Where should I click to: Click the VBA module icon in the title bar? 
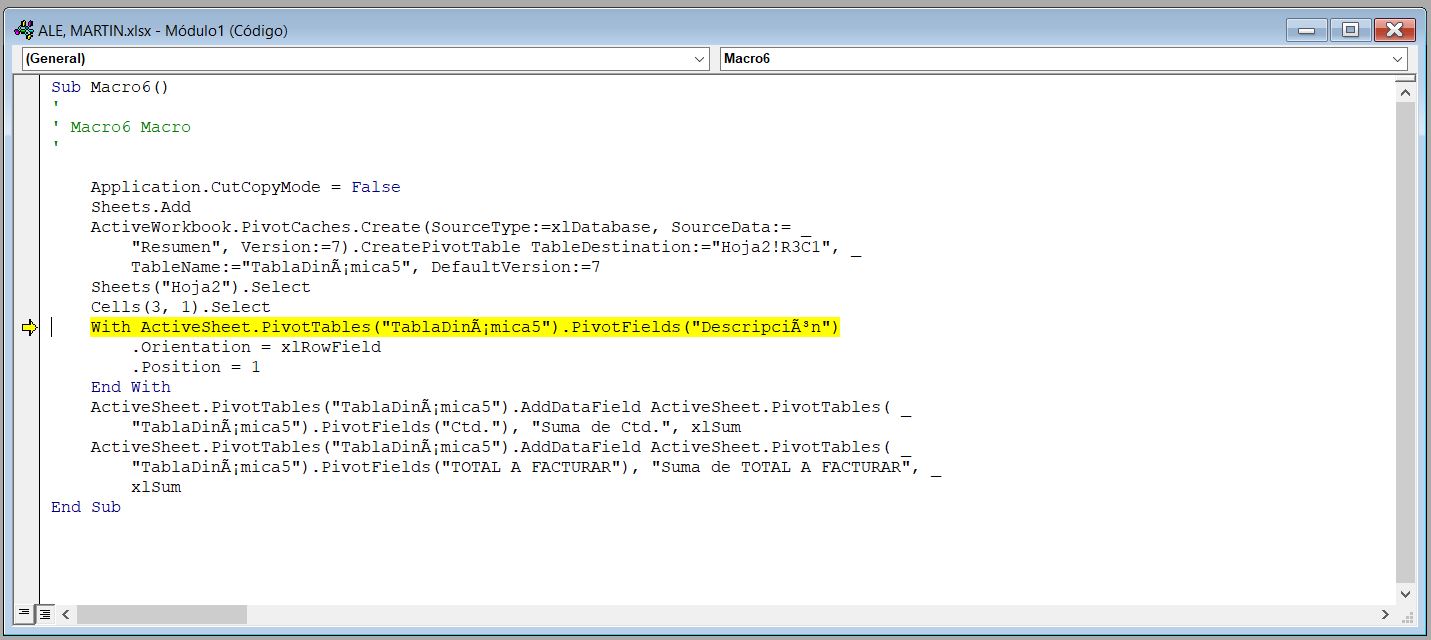tap(22, 29)
